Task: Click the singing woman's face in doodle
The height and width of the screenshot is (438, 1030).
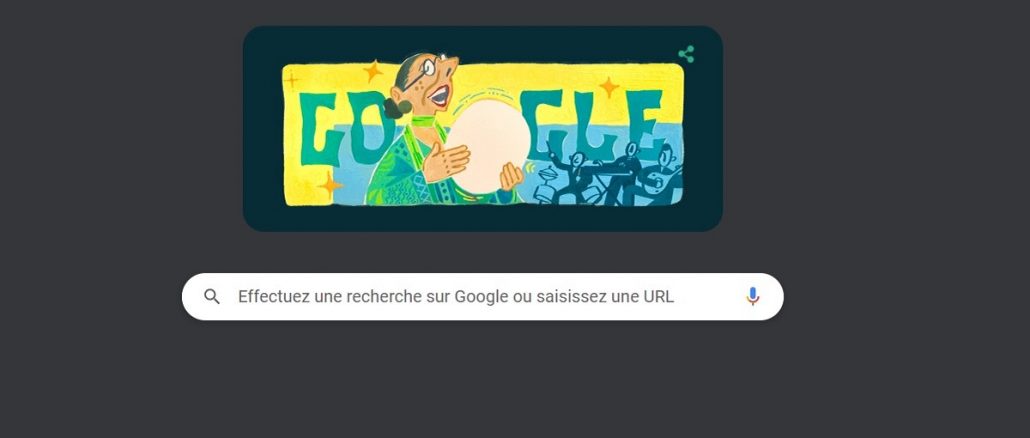Action: [x=436, y=82]
